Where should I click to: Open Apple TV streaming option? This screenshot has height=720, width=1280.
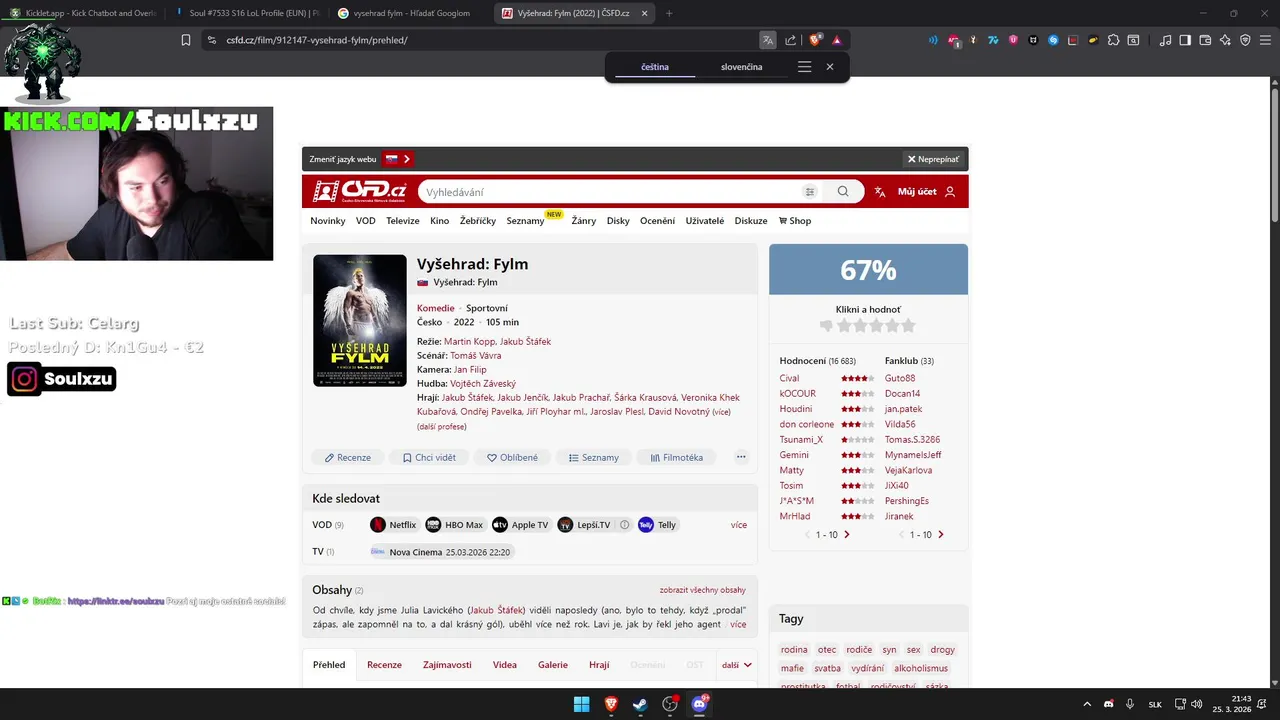click(520, 524)
